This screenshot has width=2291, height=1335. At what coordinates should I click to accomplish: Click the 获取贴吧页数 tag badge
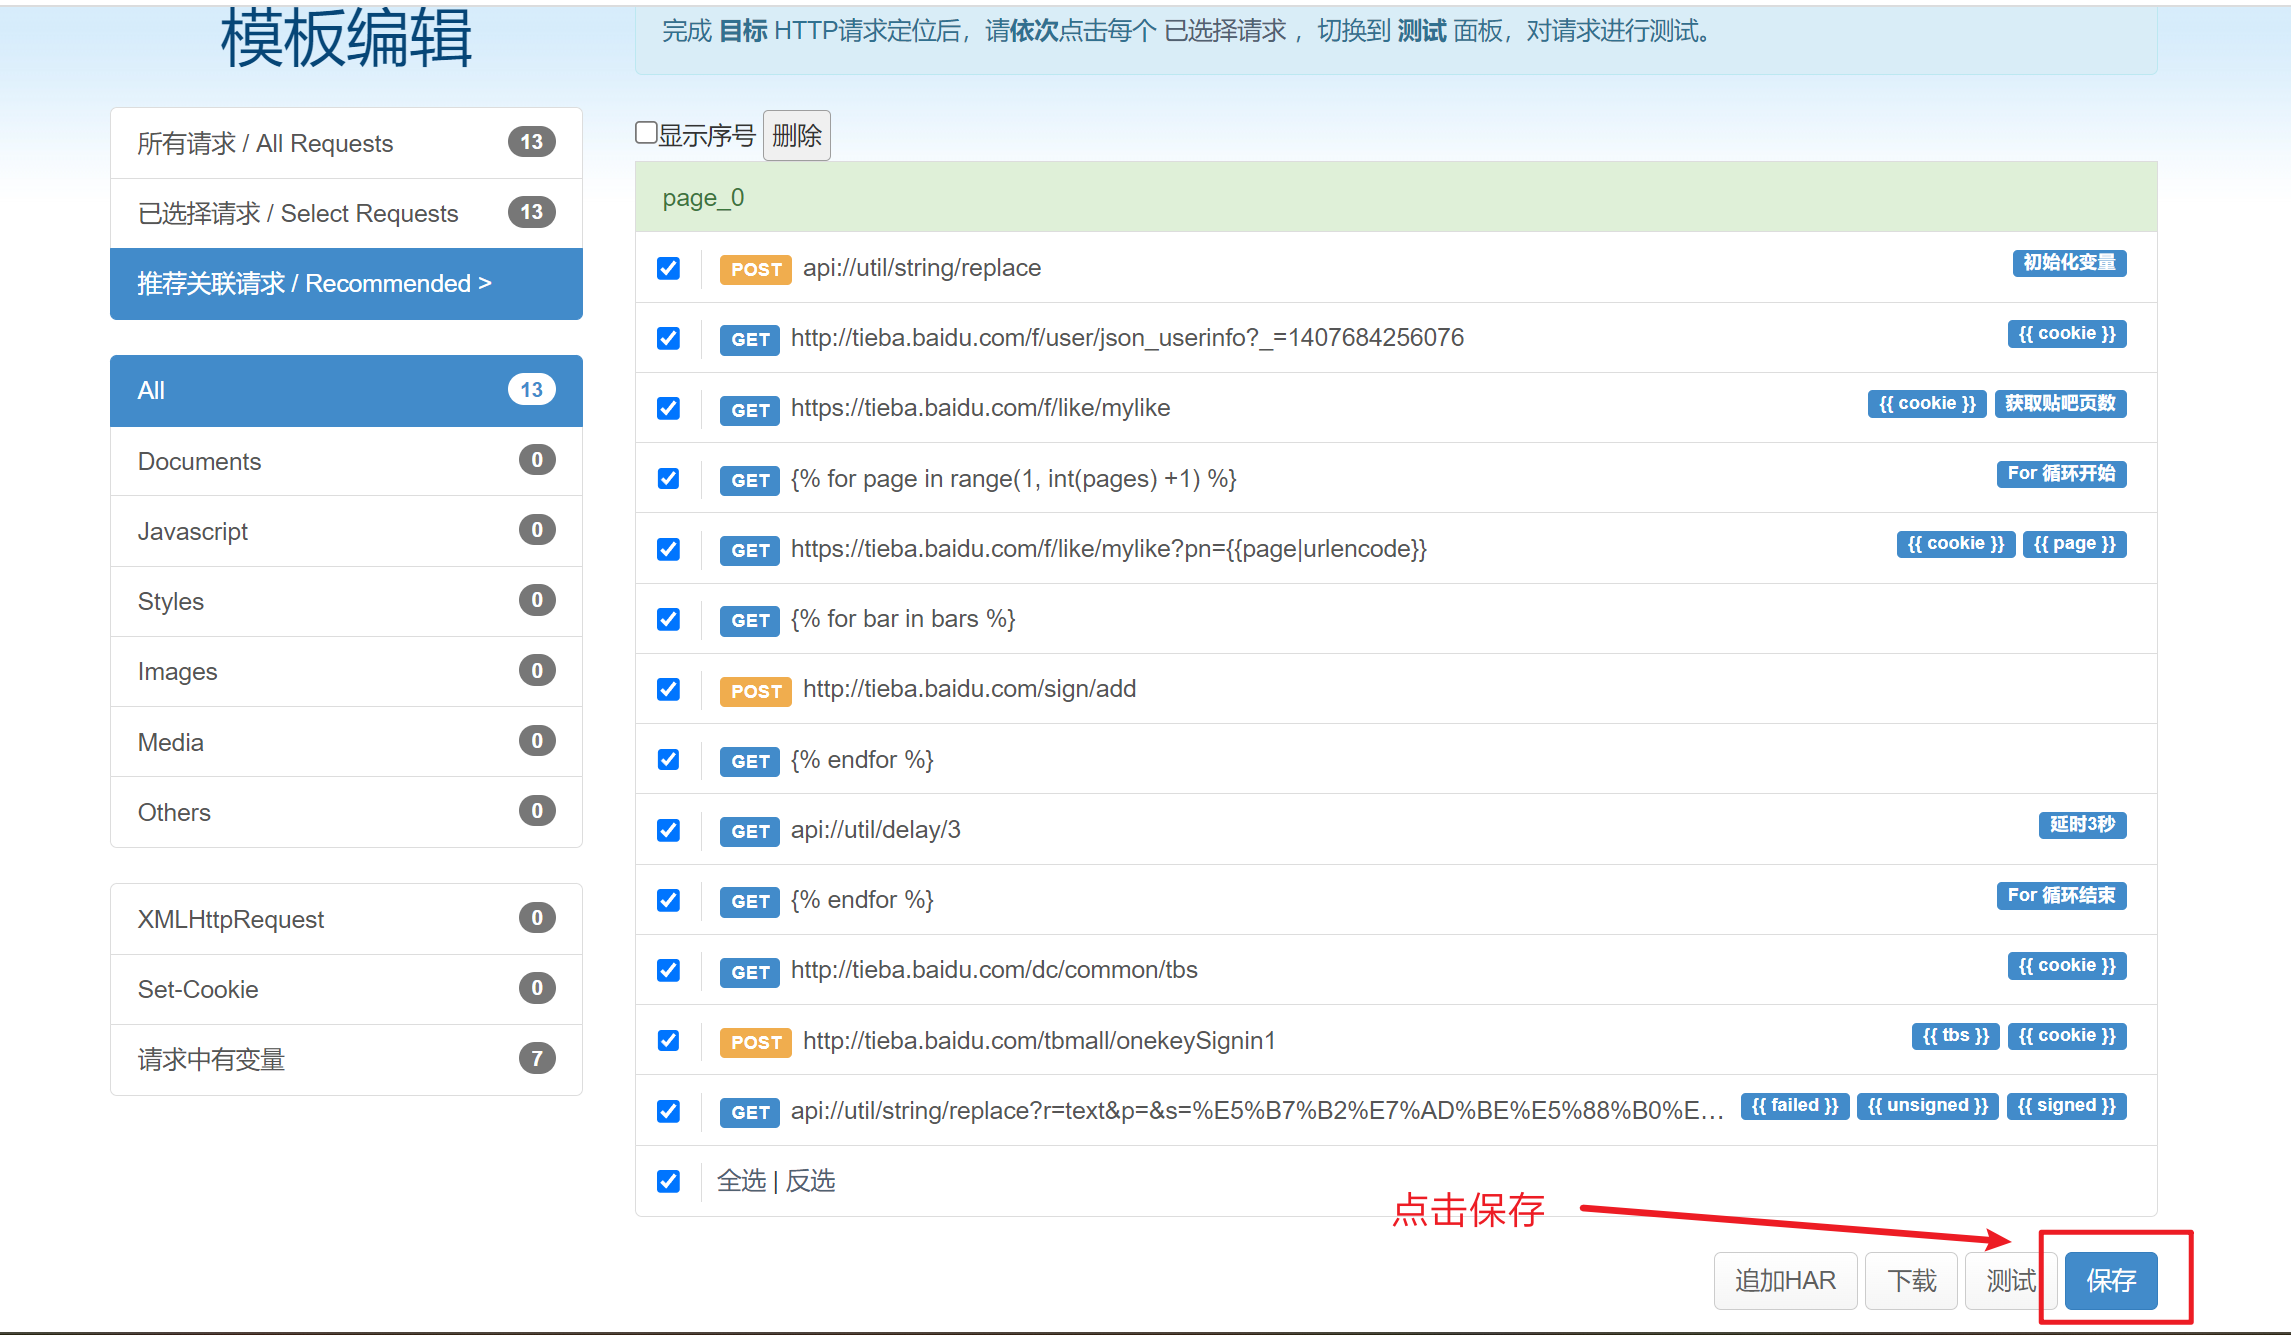pos(2059,403)
